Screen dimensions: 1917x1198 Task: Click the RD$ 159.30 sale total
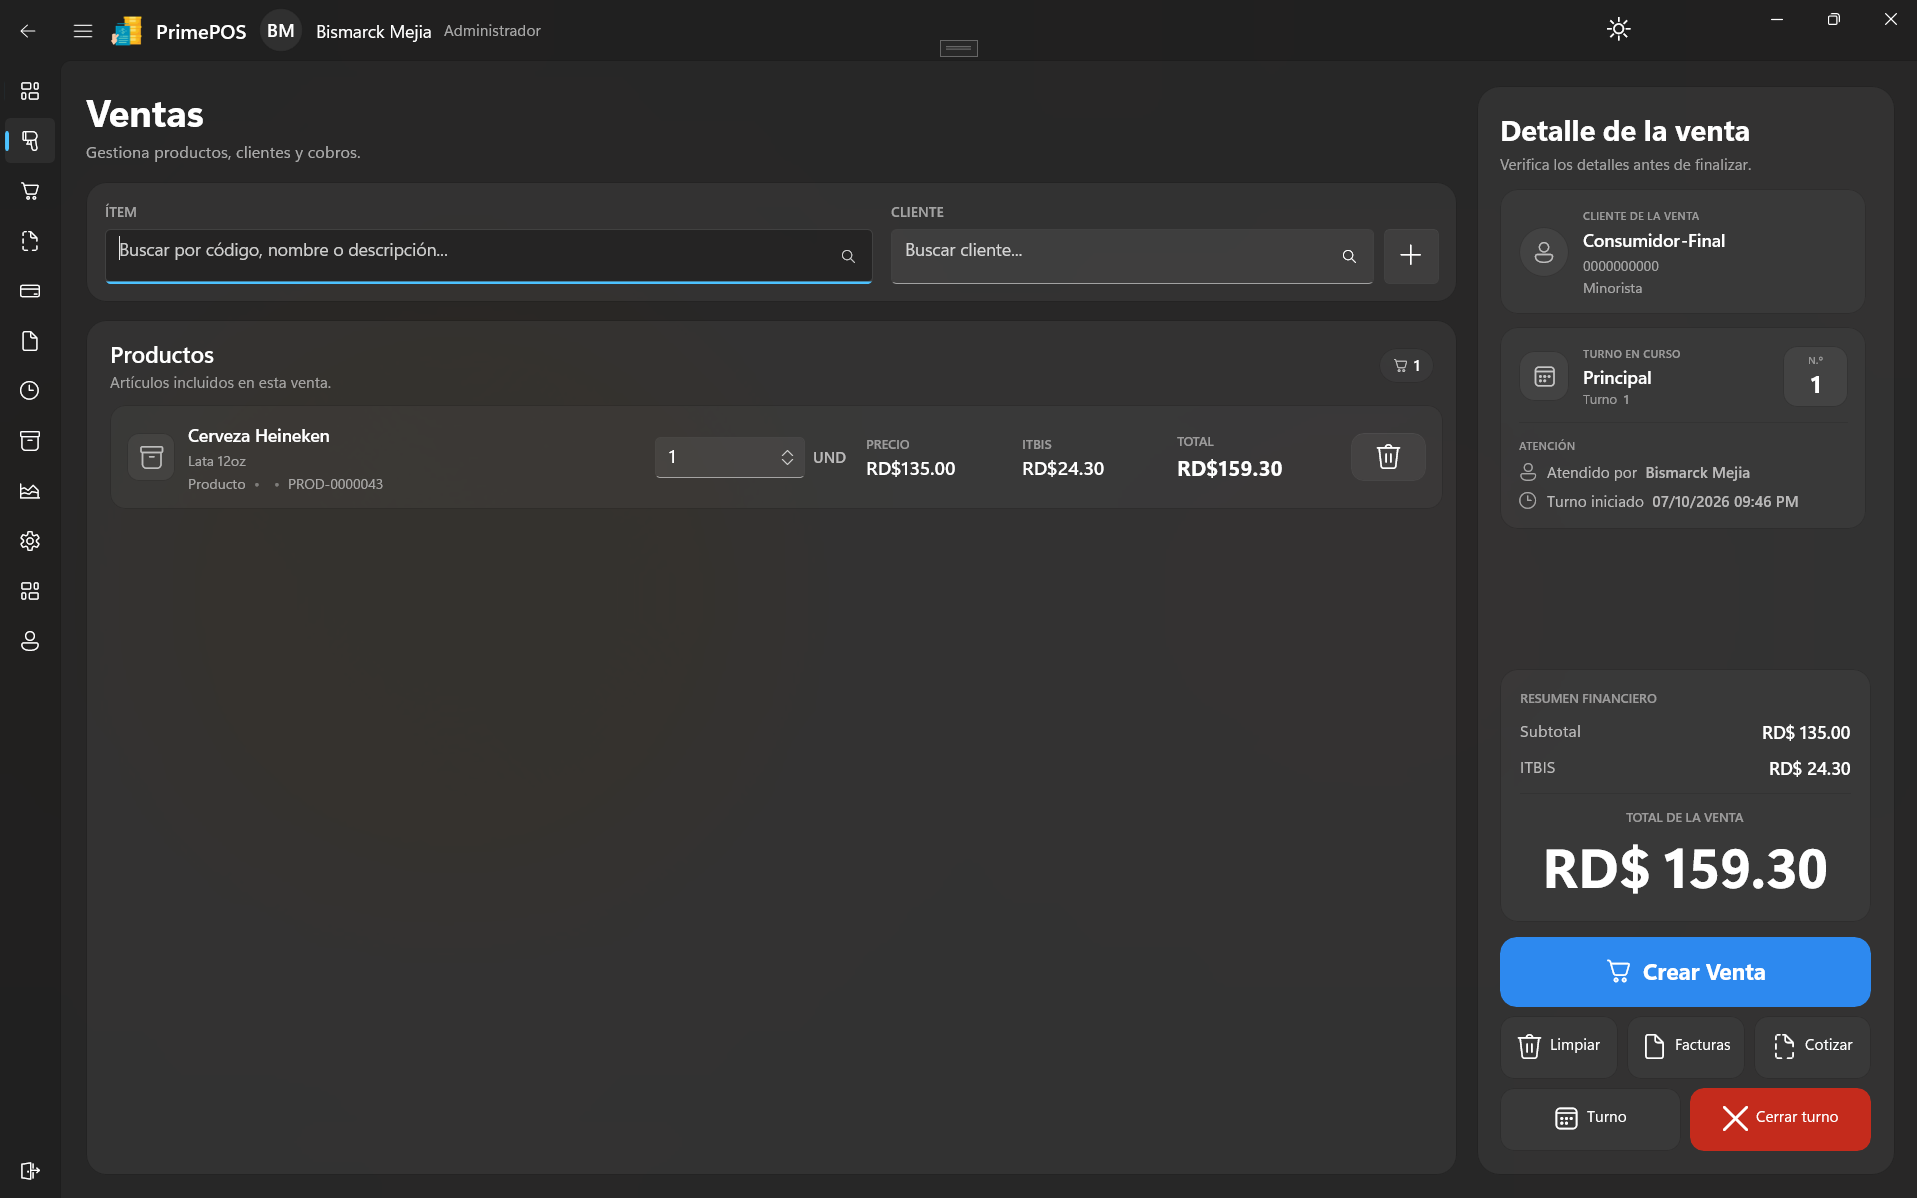coord(1685,869)
